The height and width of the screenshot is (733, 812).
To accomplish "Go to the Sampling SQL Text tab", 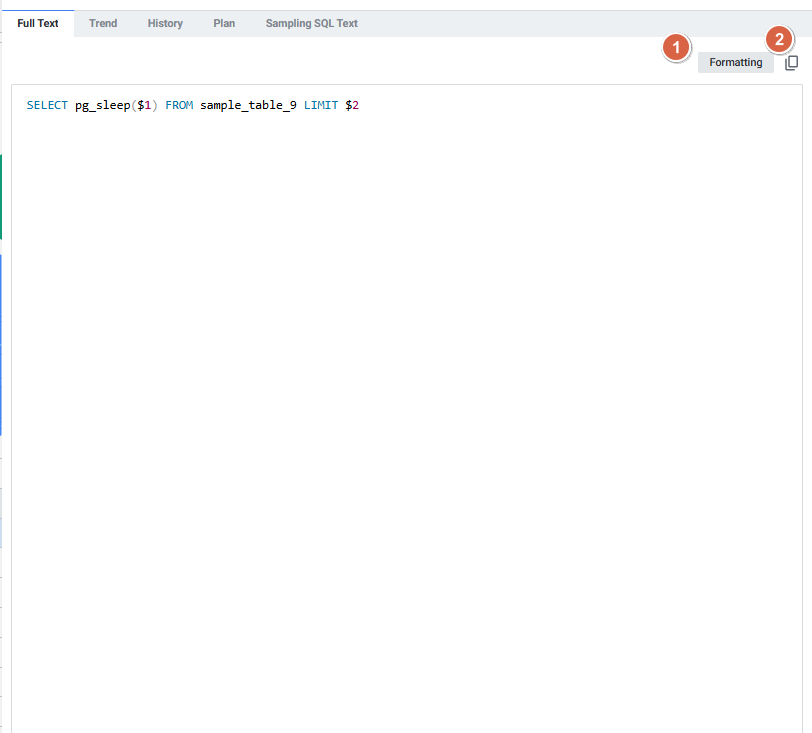I will [x=311, y=23].
